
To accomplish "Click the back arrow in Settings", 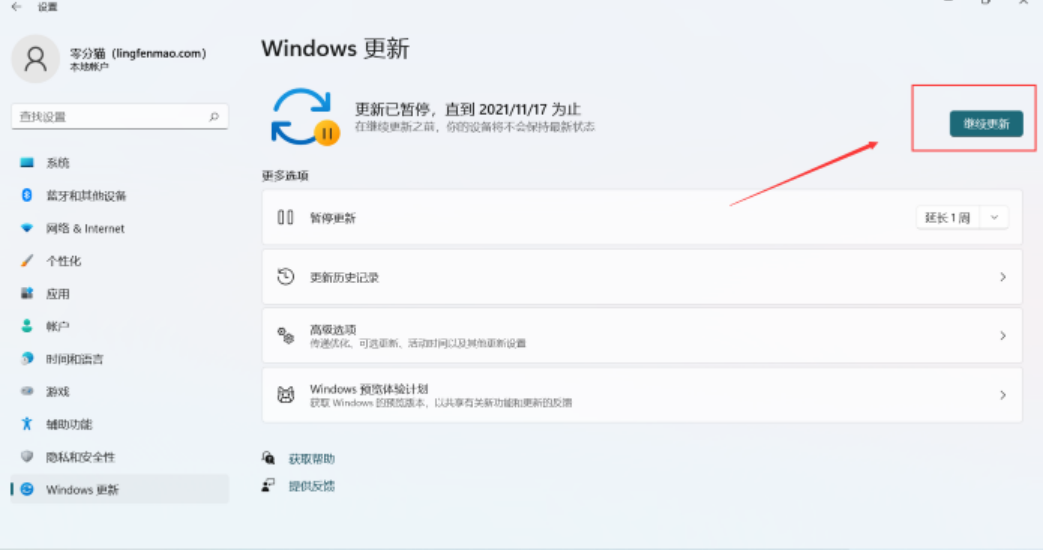I will (17, 7).
